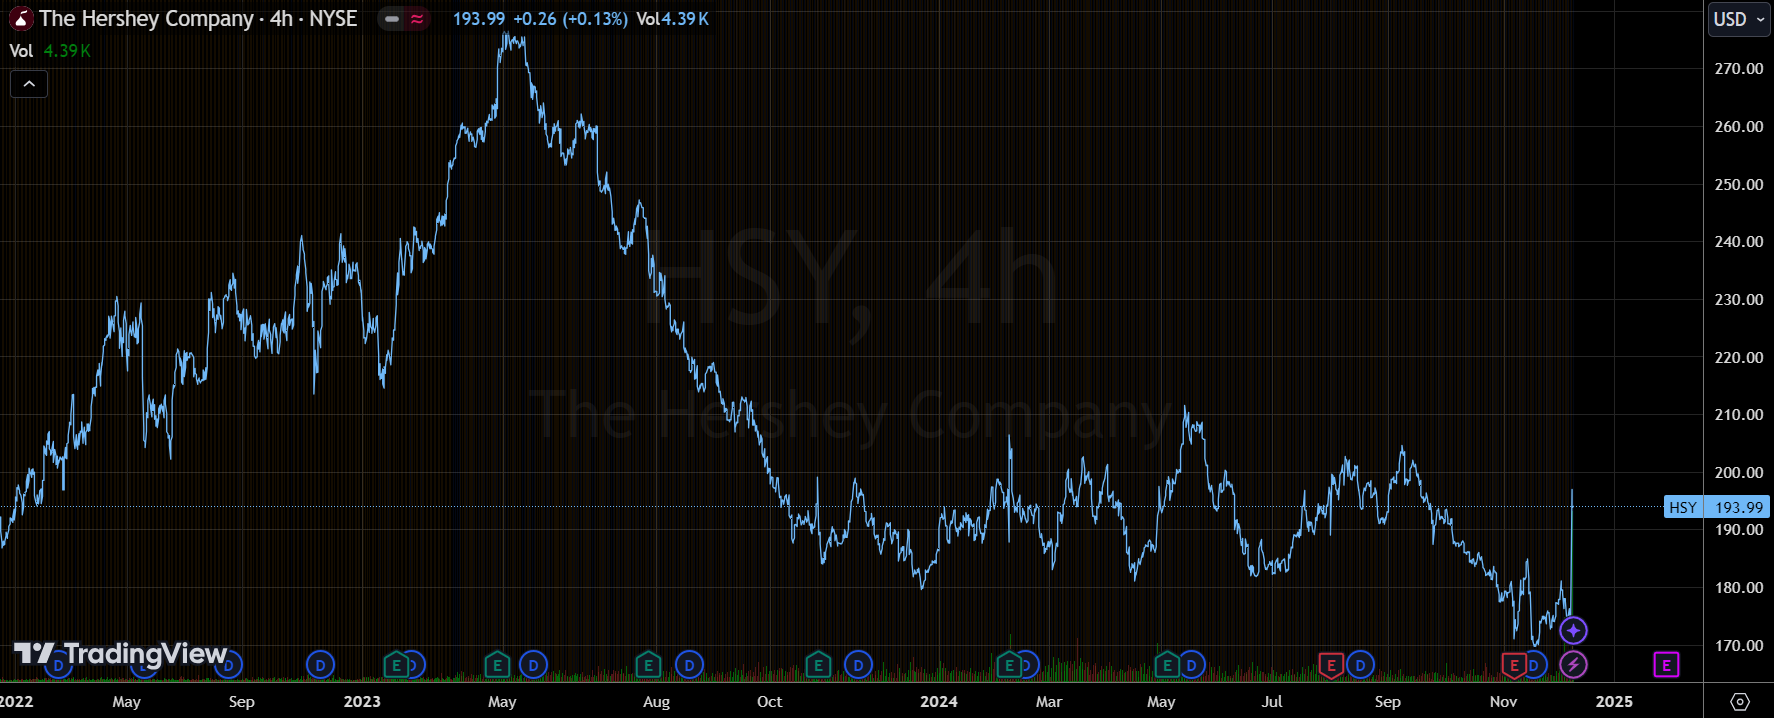Open the magenta upcoming earnings marker in 2025

click(x=1666, y=664)
